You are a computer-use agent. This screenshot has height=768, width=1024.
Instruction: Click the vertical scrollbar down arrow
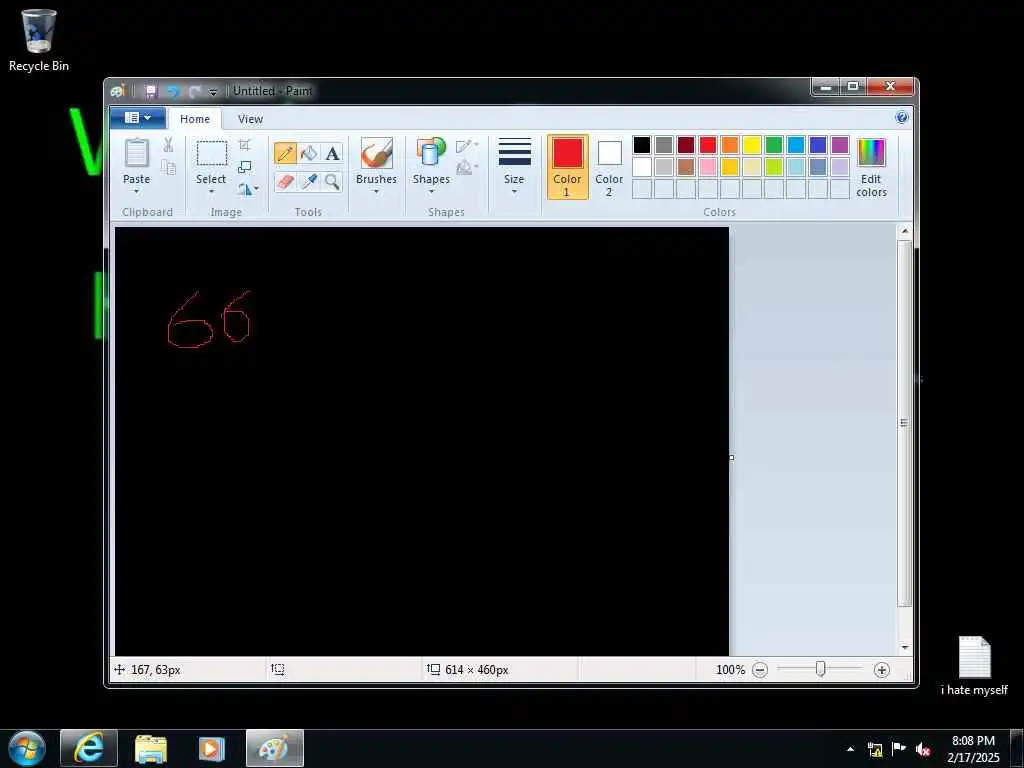[904, 648]
